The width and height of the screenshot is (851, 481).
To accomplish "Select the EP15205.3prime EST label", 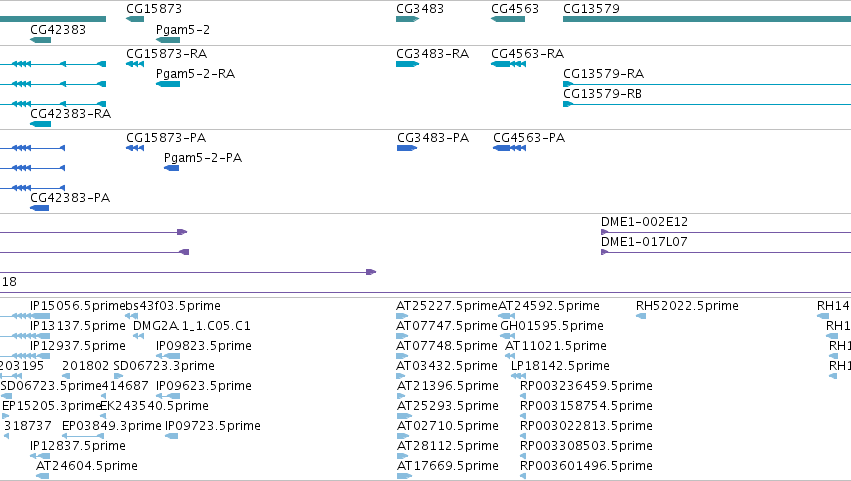I will [x=52, y=406].
